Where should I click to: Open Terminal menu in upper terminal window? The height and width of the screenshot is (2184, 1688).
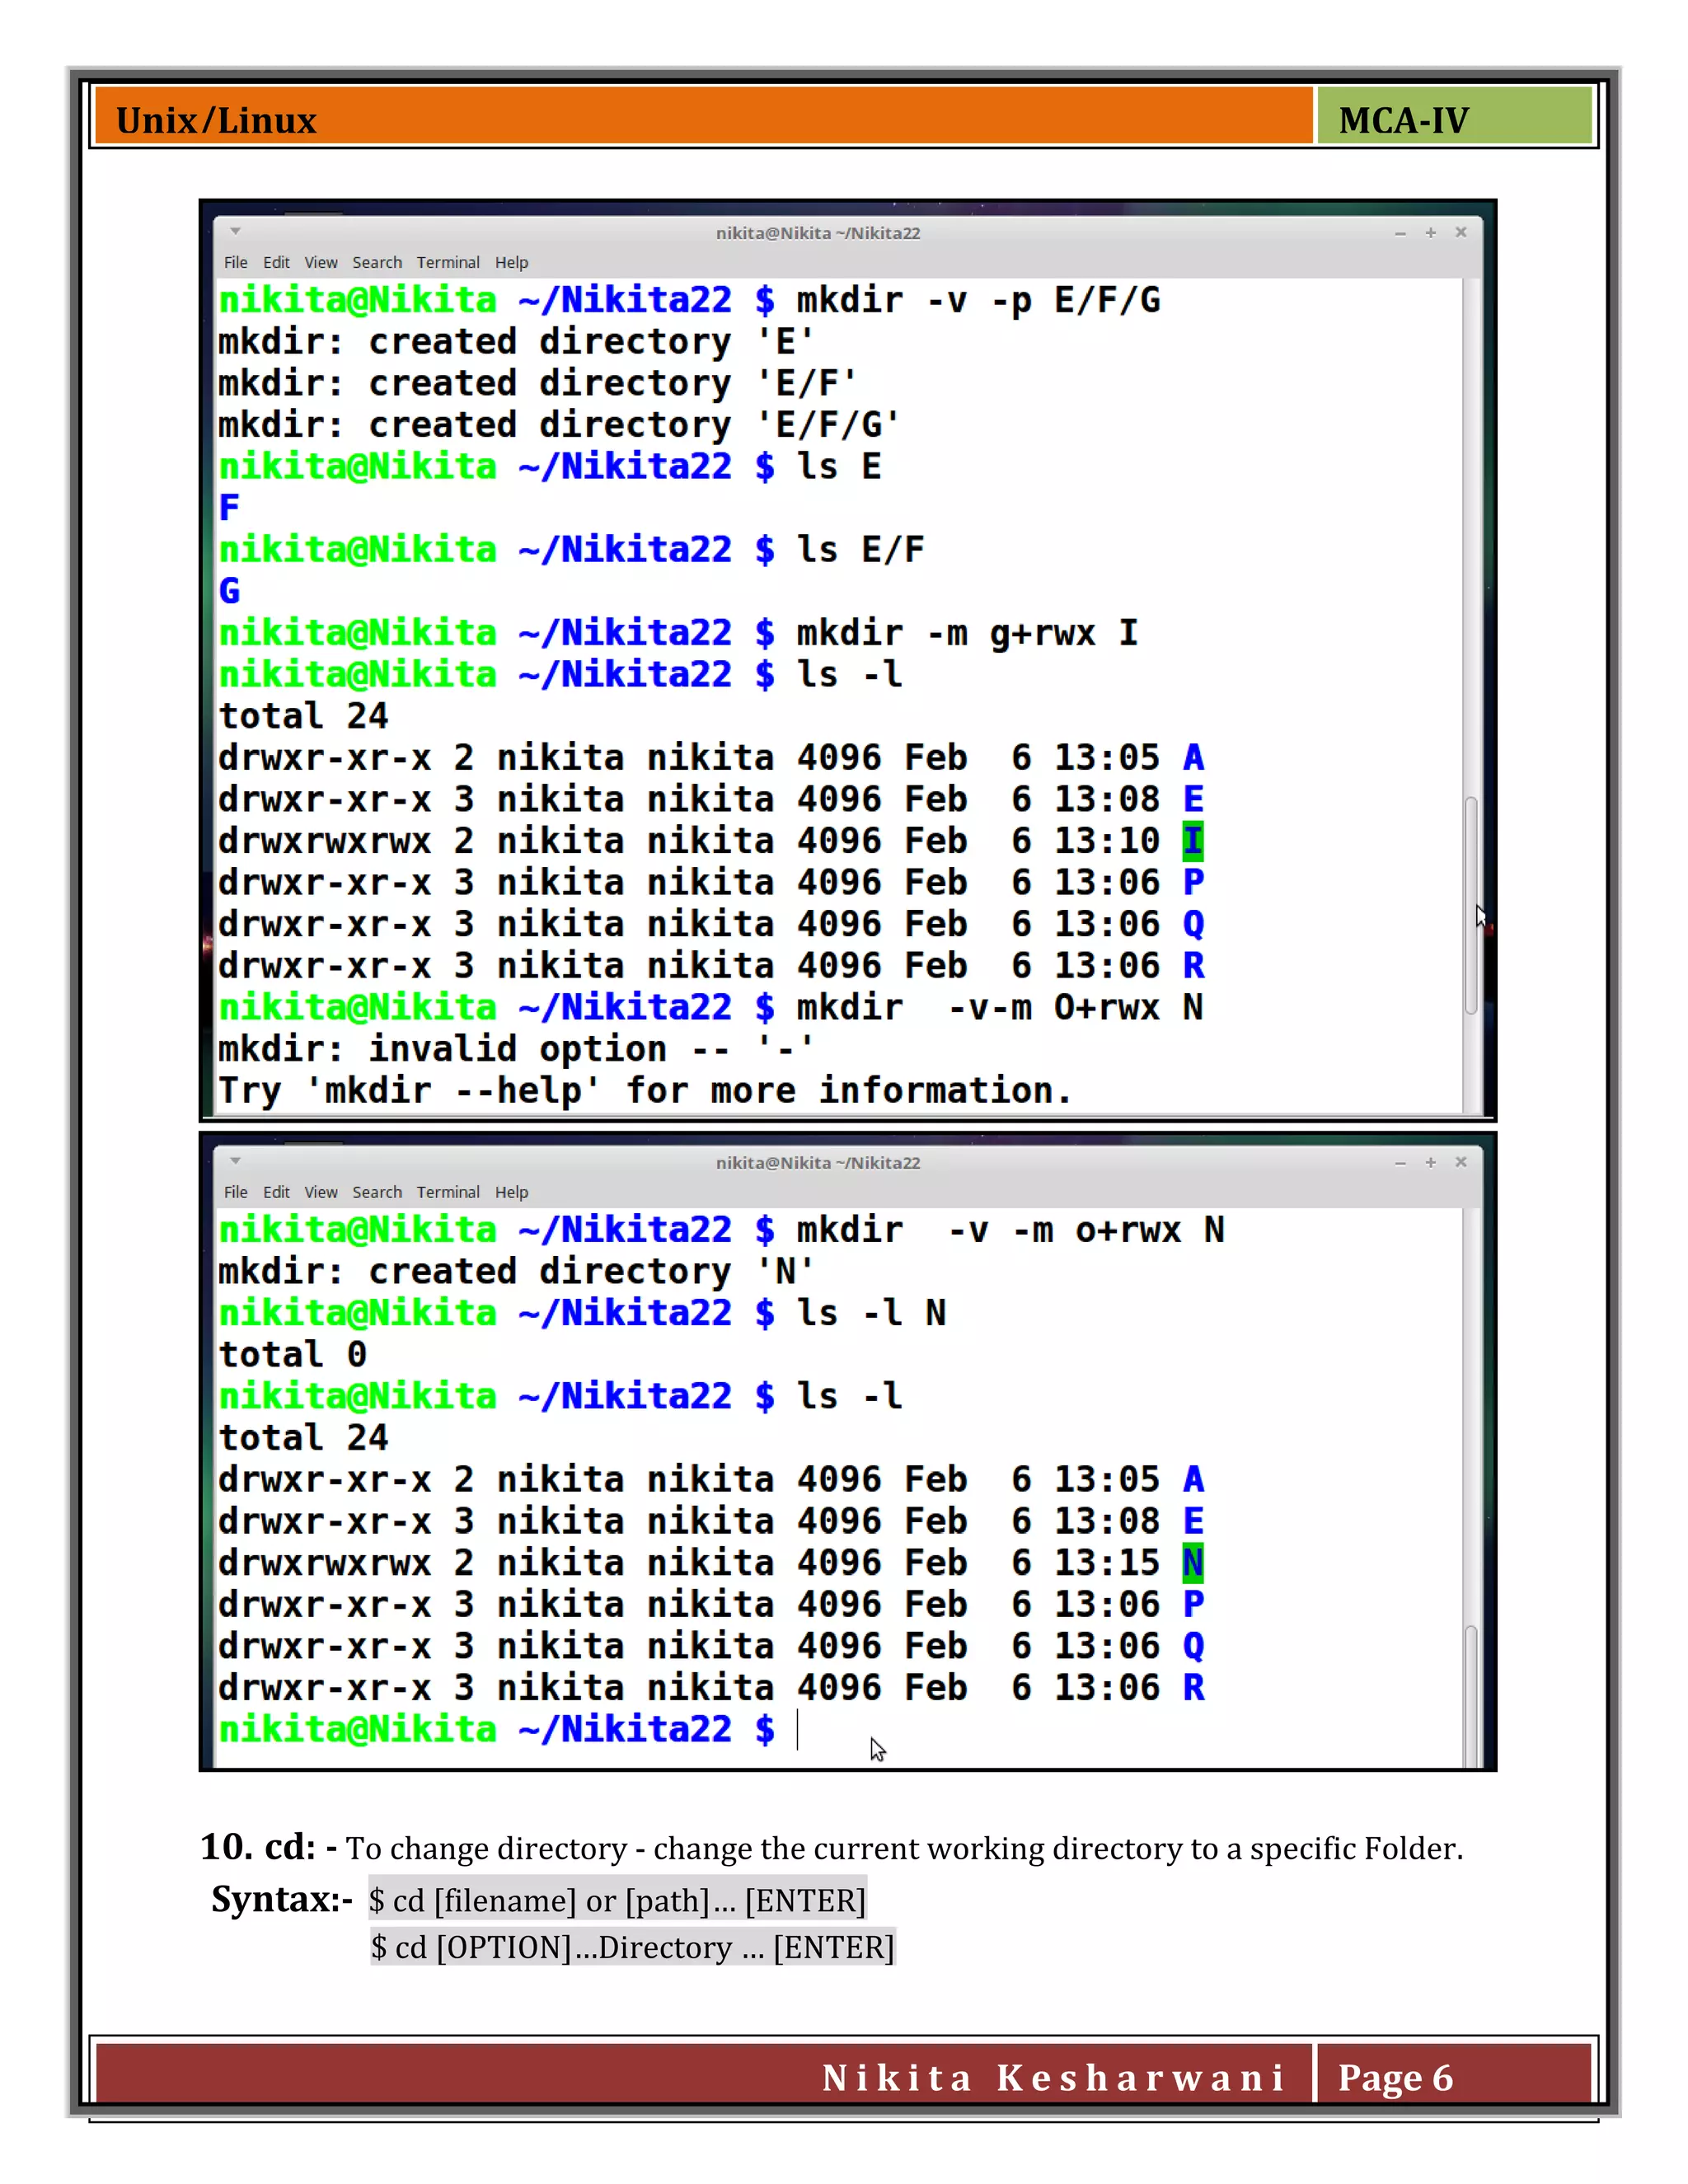(x=448, y=262)
